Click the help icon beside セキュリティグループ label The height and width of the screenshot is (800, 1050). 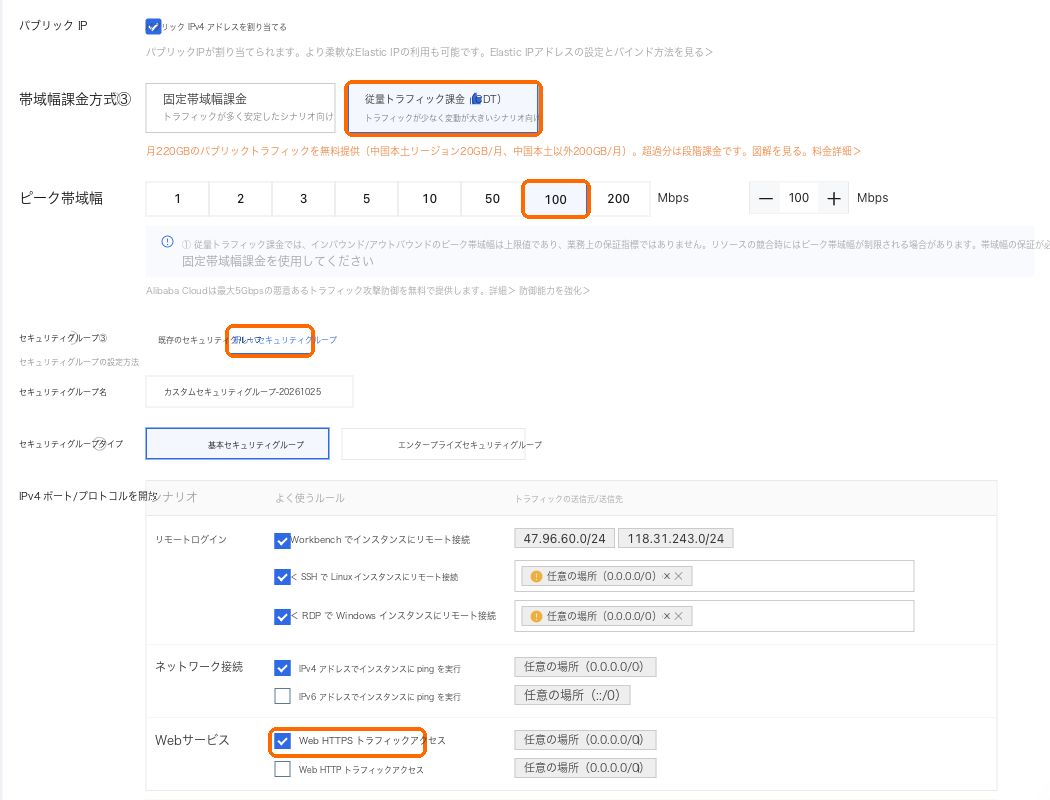(102, 338)
